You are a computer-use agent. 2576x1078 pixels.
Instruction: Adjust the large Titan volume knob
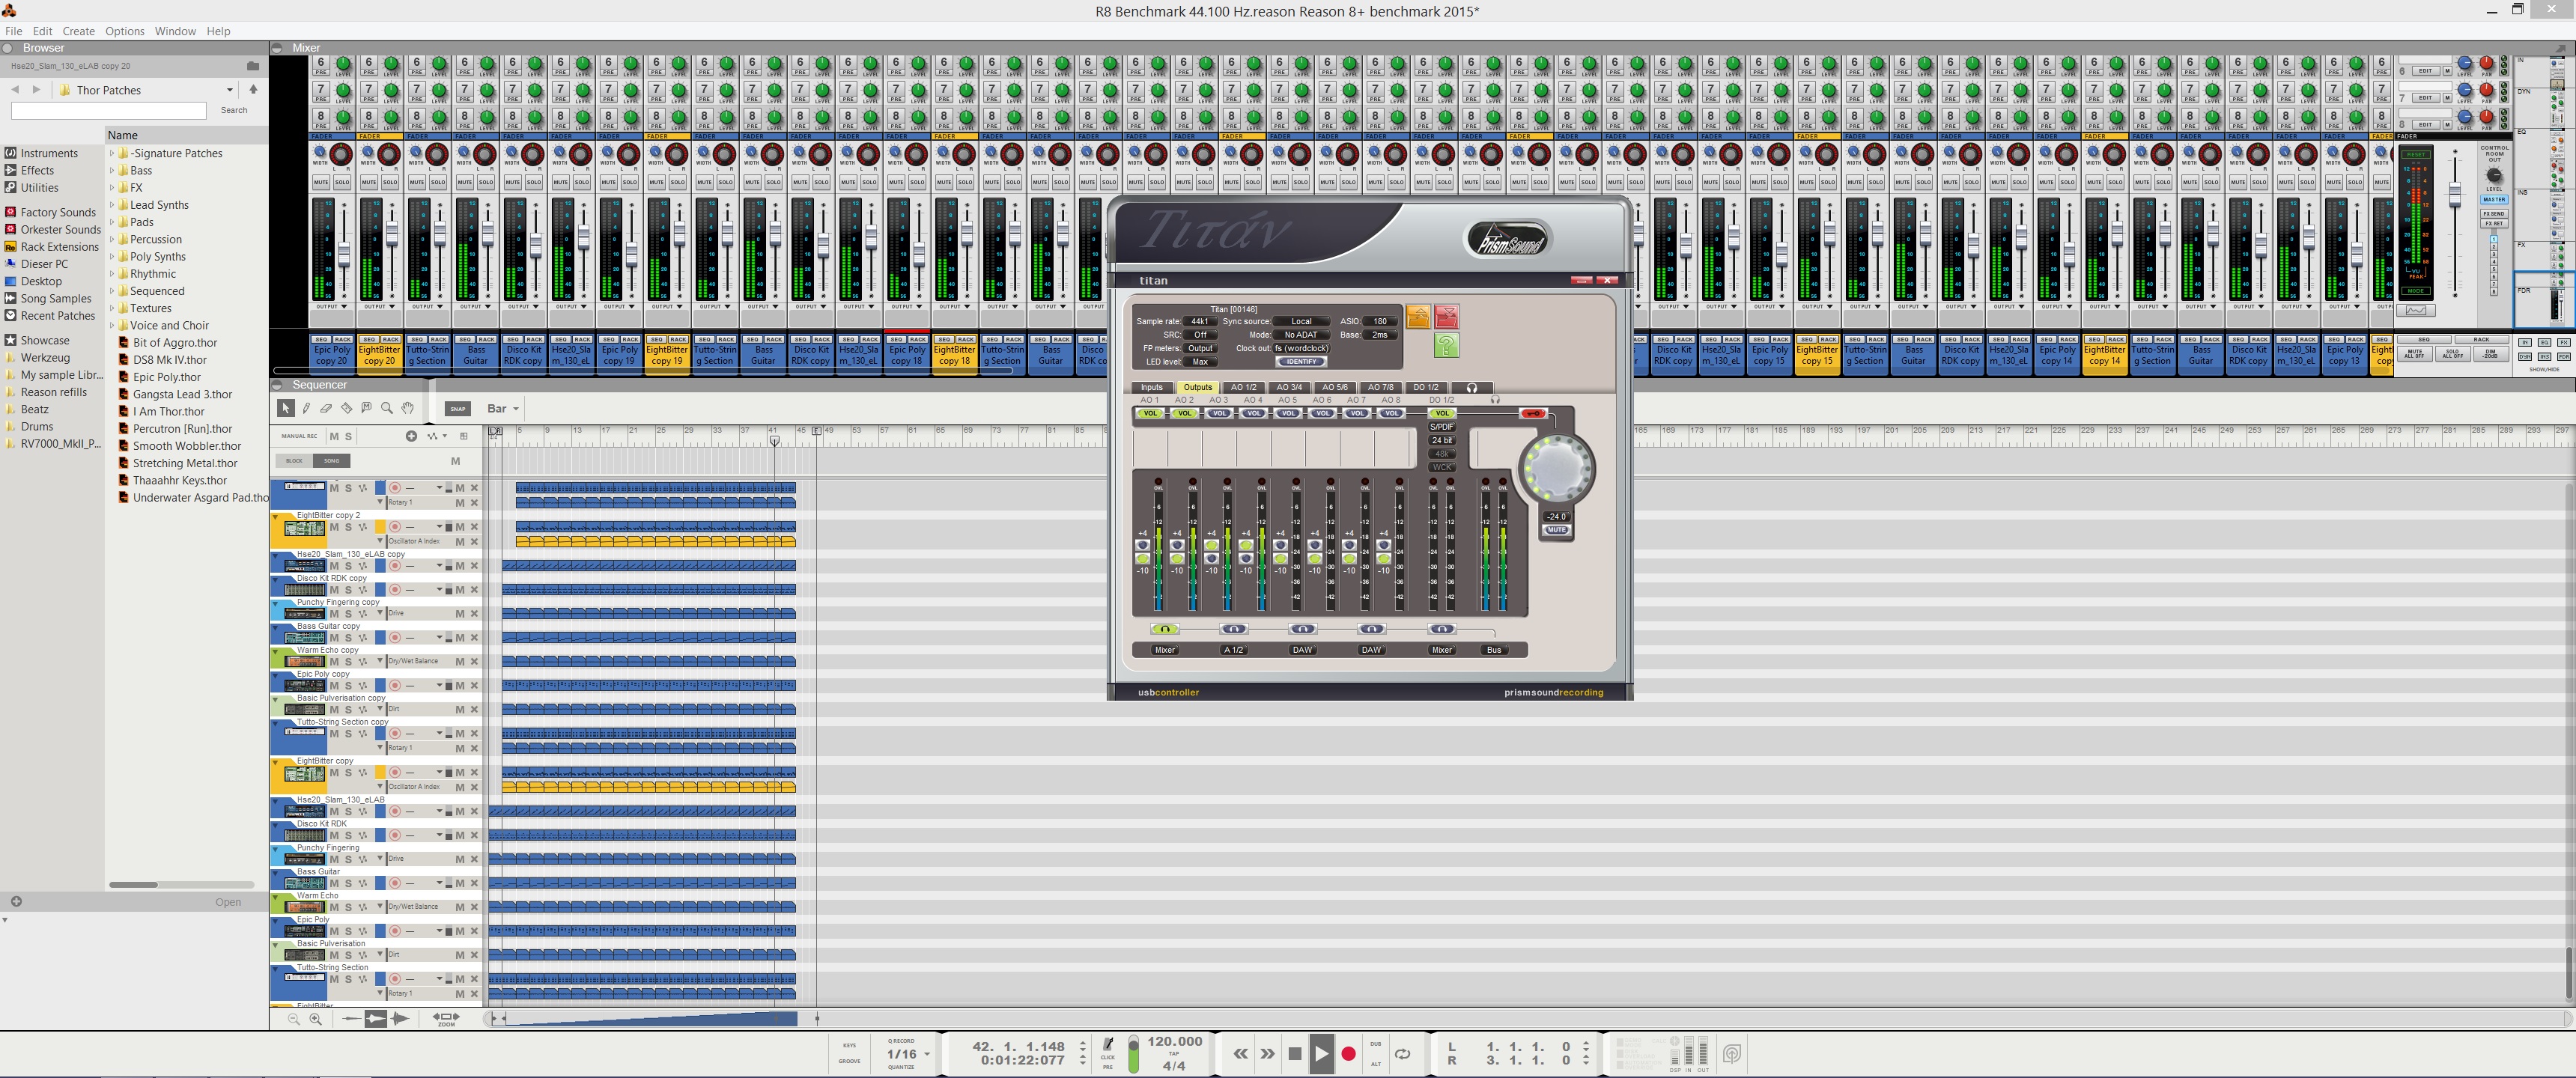click(x=1556, y=469)
